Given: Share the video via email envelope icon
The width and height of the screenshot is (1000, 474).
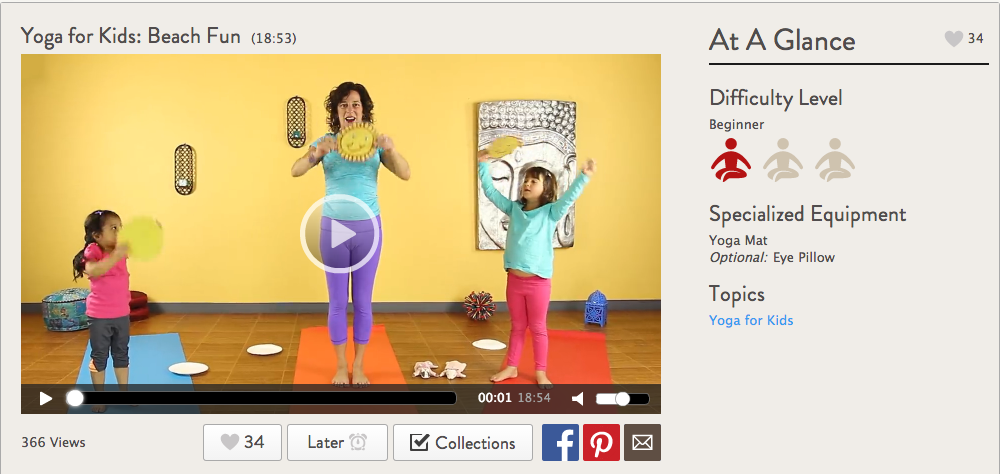Looking at the screenshot, I should coord(642,443).
